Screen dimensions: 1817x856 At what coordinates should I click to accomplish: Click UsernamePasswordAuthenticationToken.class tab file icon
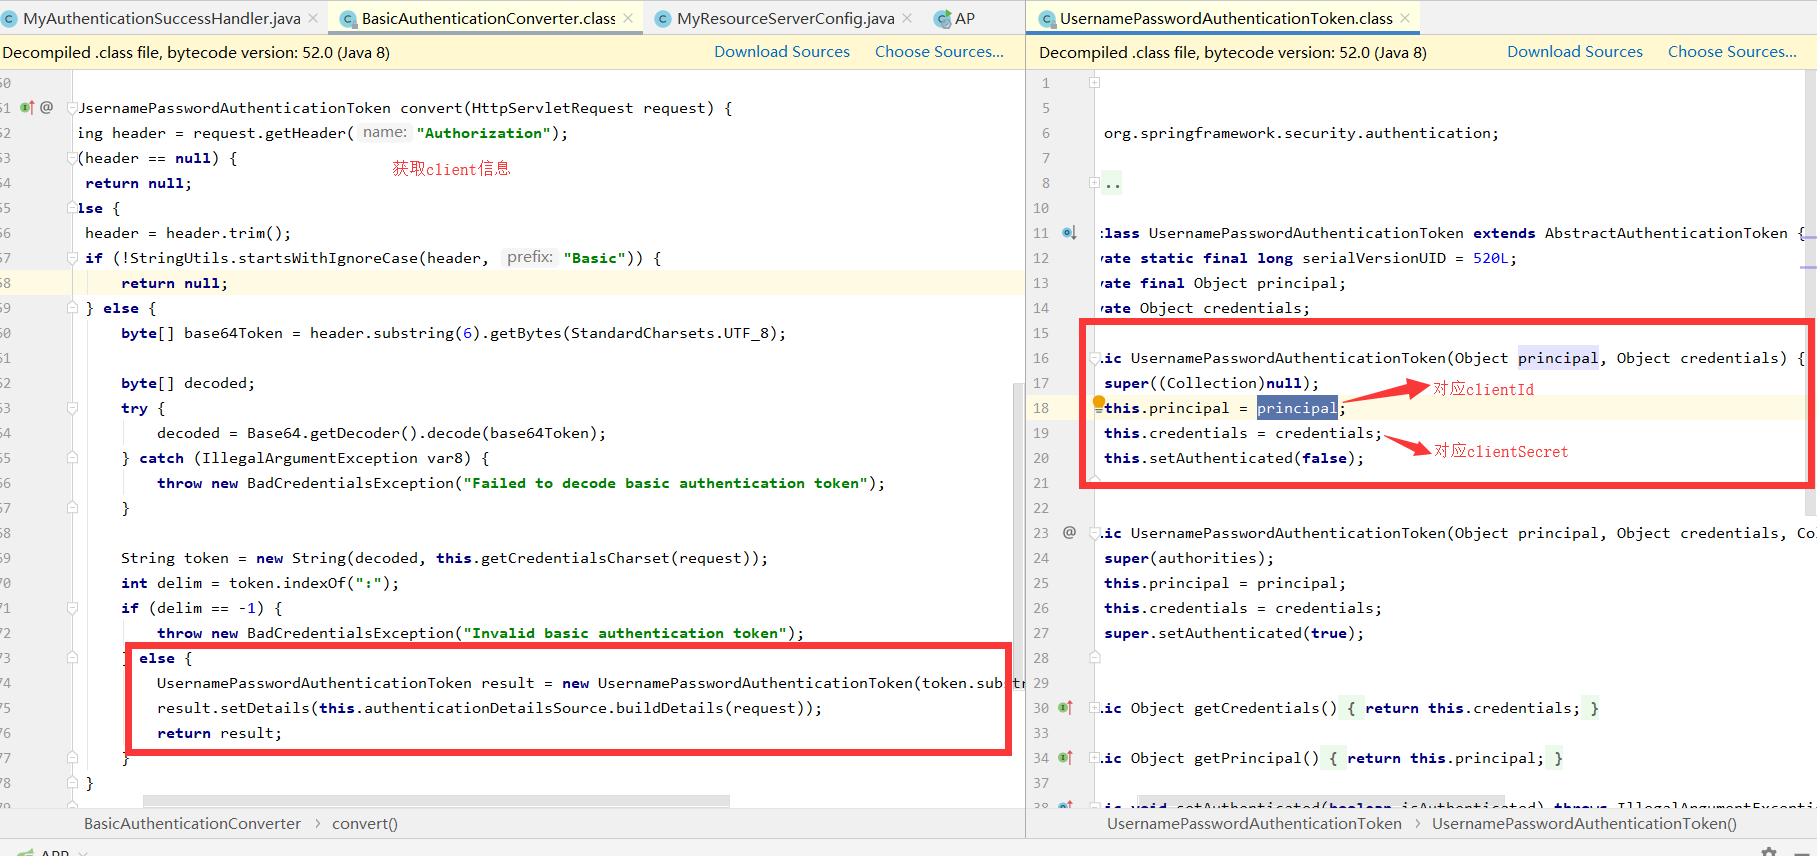pos(1047,18)
